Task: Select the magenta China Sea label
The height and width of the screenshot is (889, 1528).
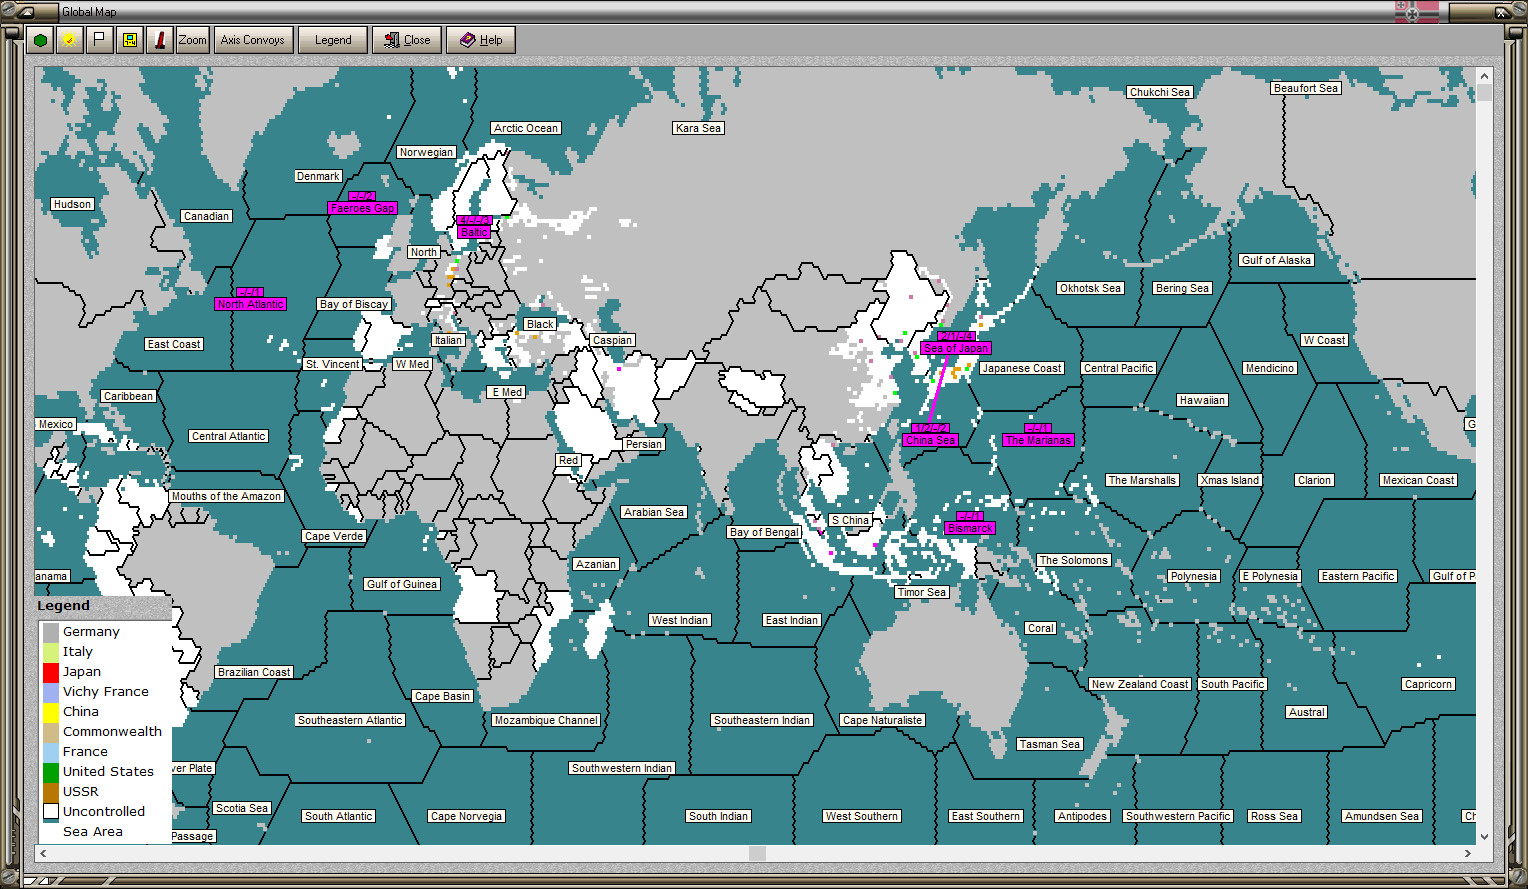Action: click(930, 440)
